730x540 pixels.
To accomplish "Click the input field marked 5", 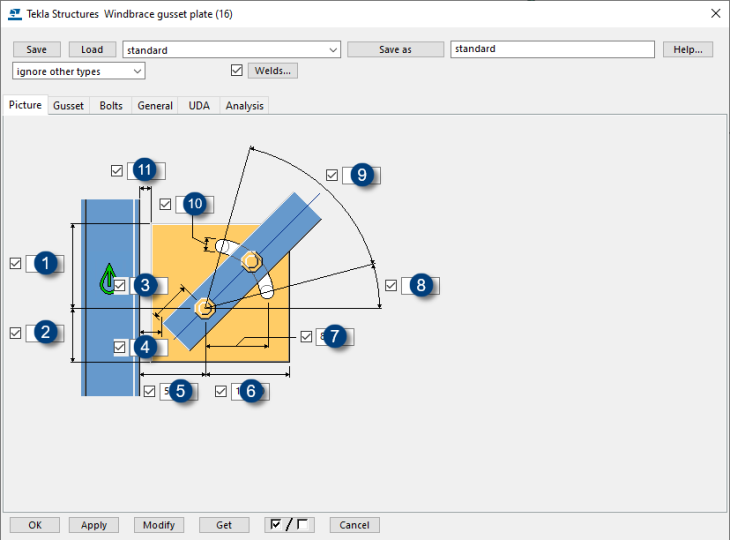I will (x=179, y=392).
